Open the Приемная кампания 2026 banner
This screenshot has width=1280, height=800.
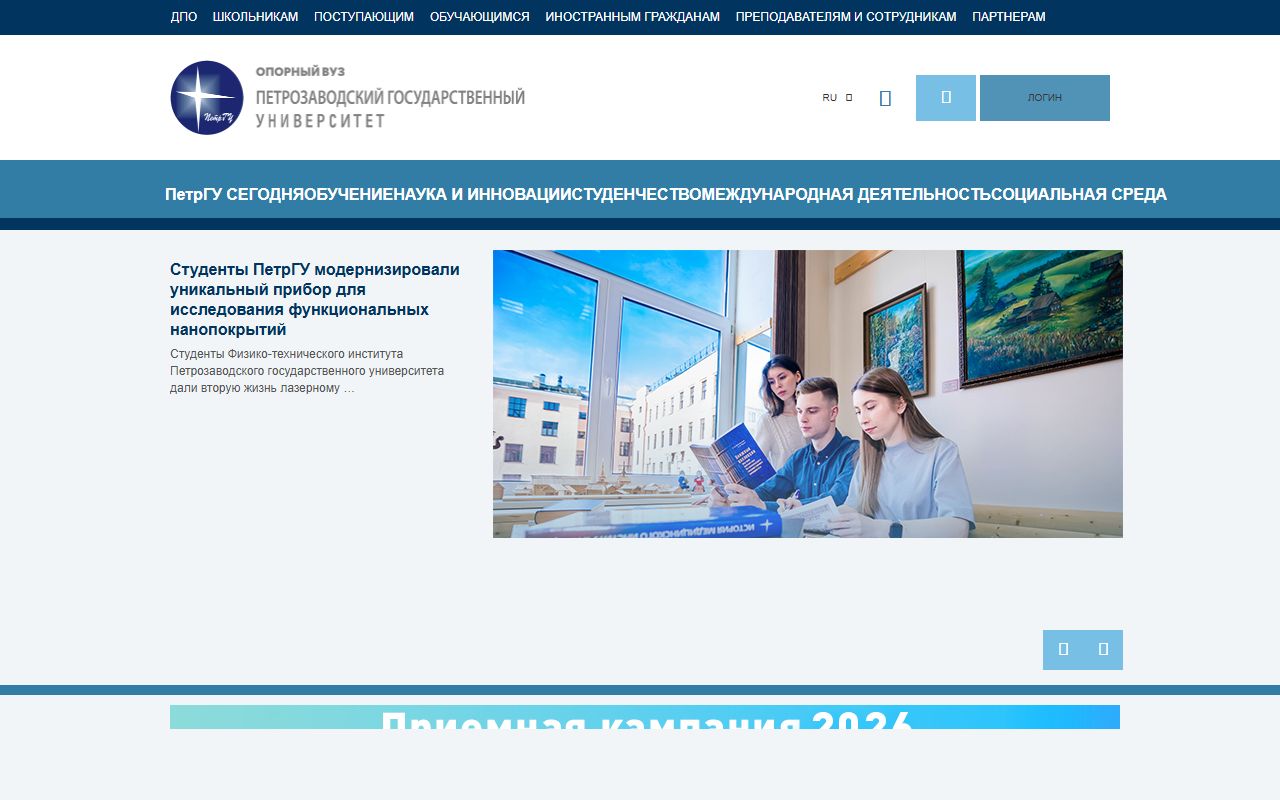click(645, 717)
